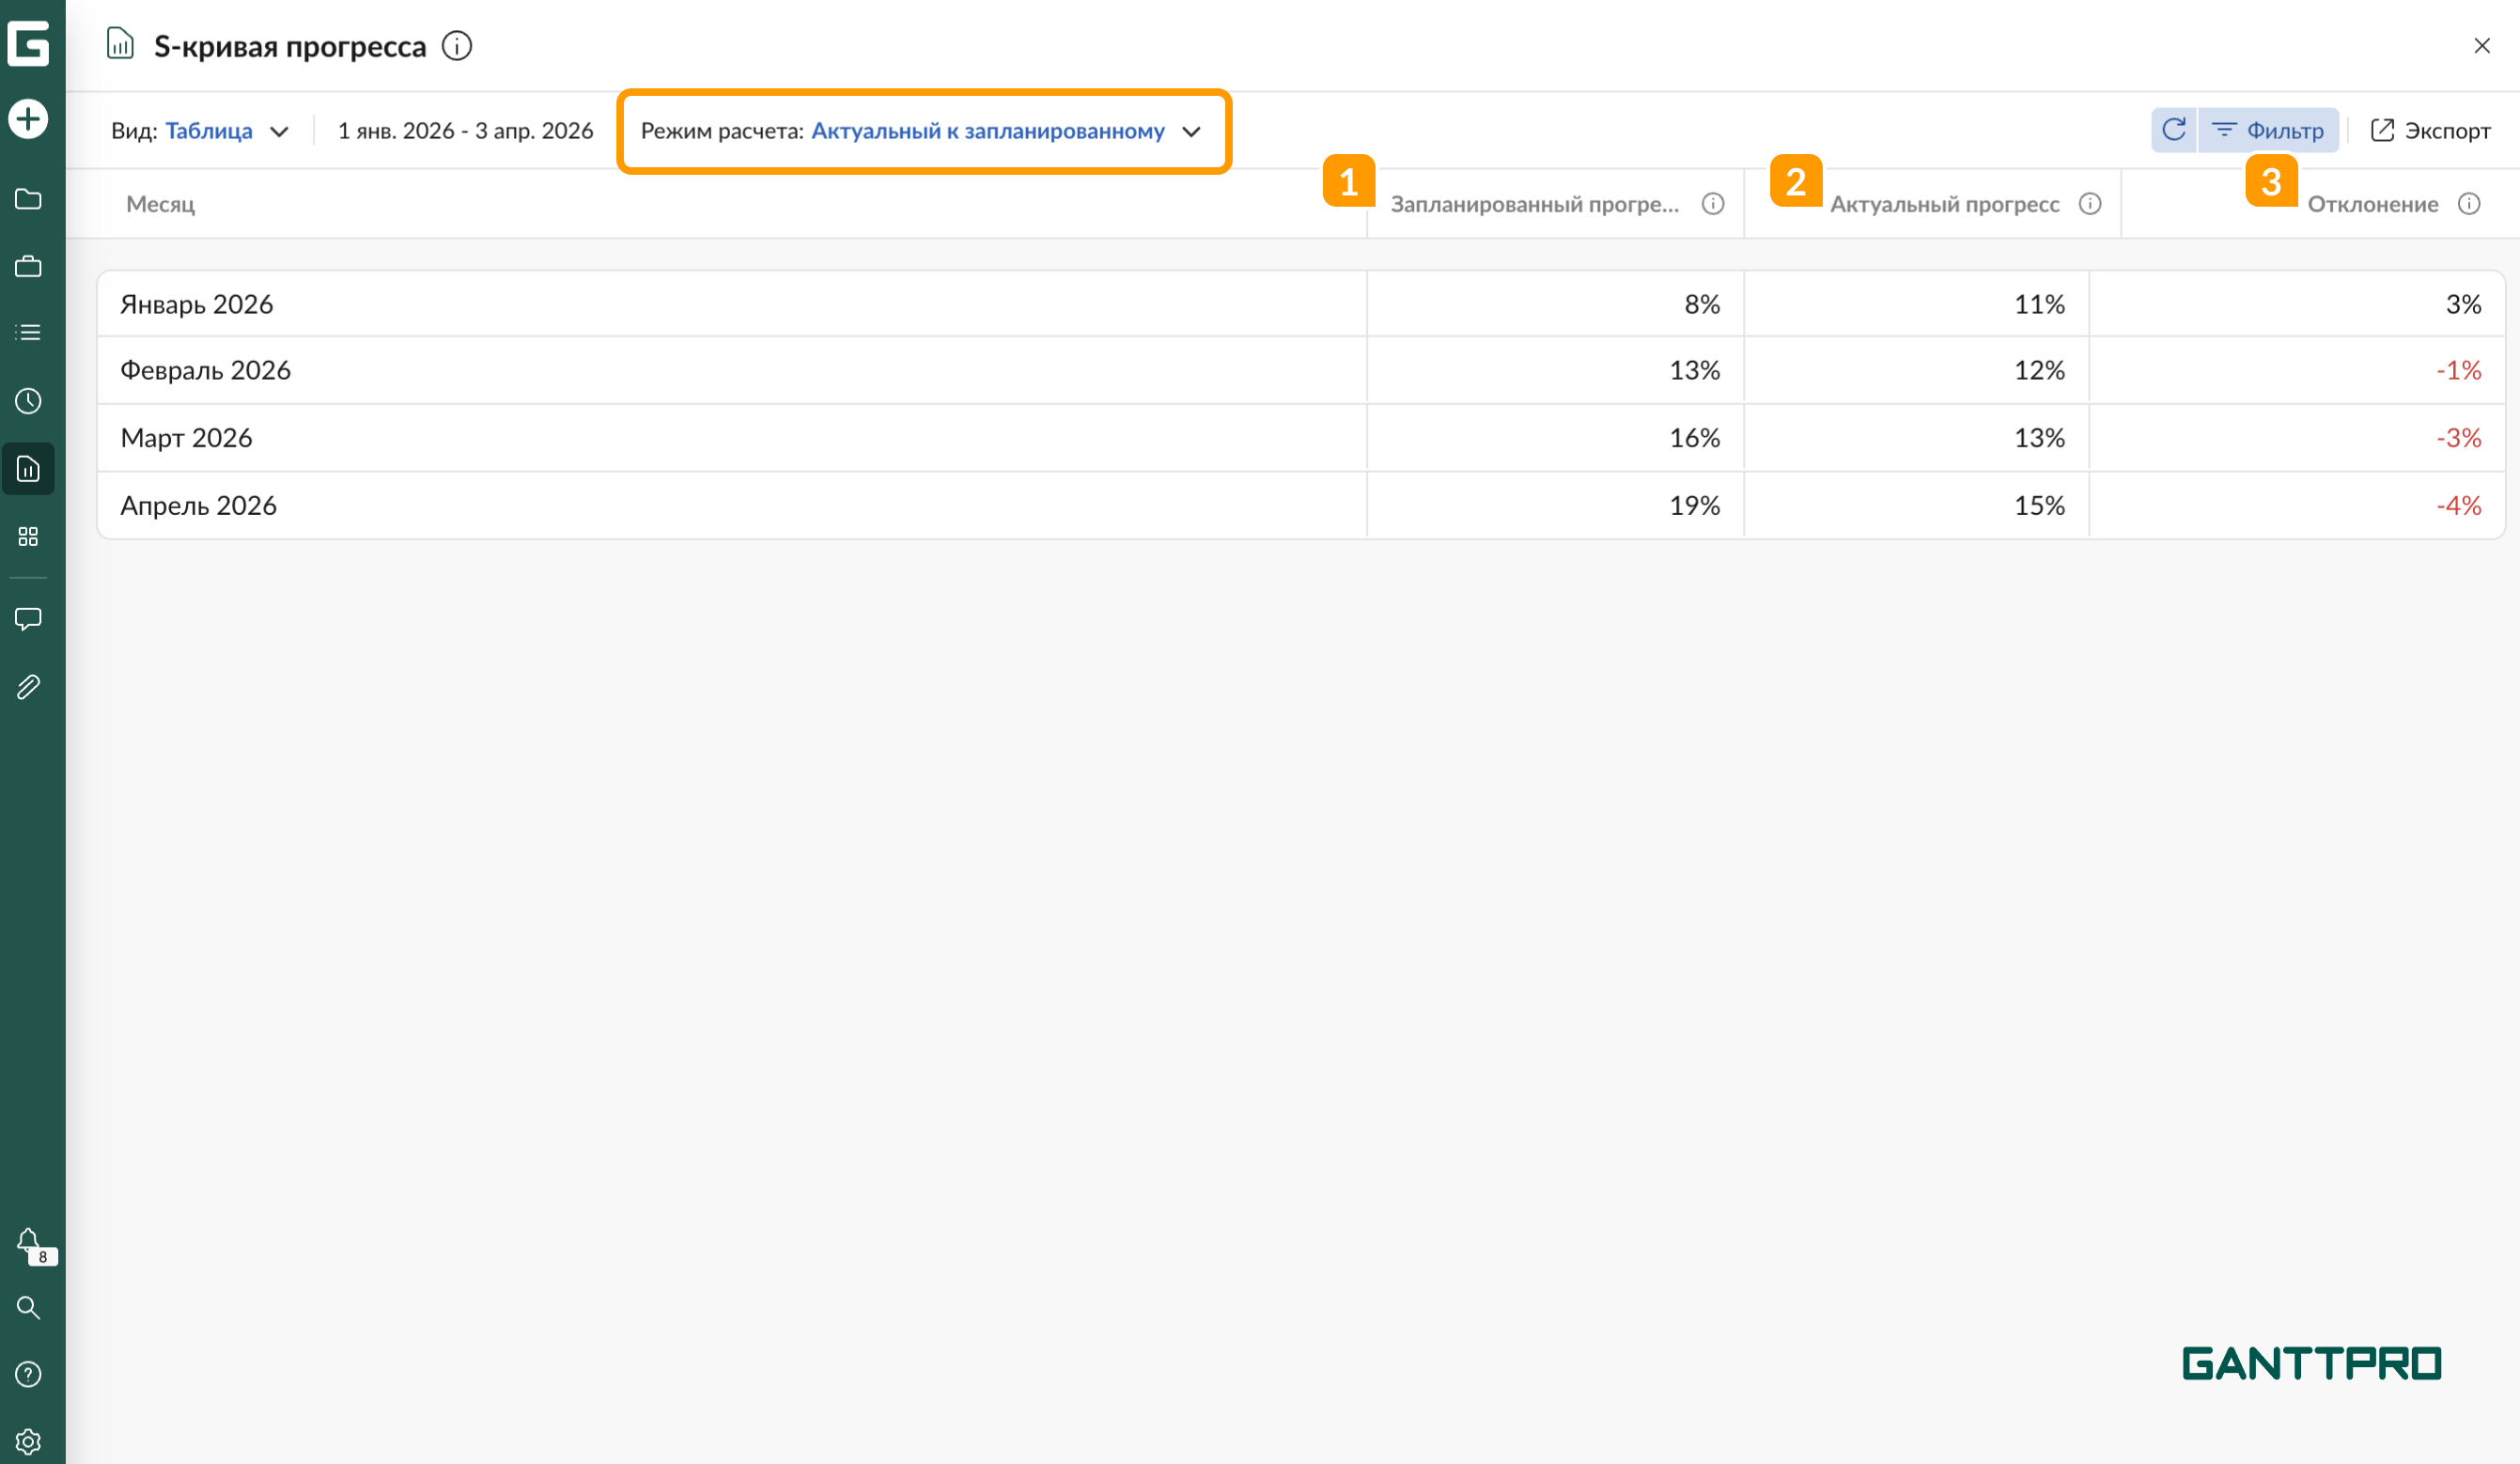Screen dimensions: 2520x1464
Task: Click info icon beside Отклонение column header
Action: pyautogui.click(x=2468, y=204)
